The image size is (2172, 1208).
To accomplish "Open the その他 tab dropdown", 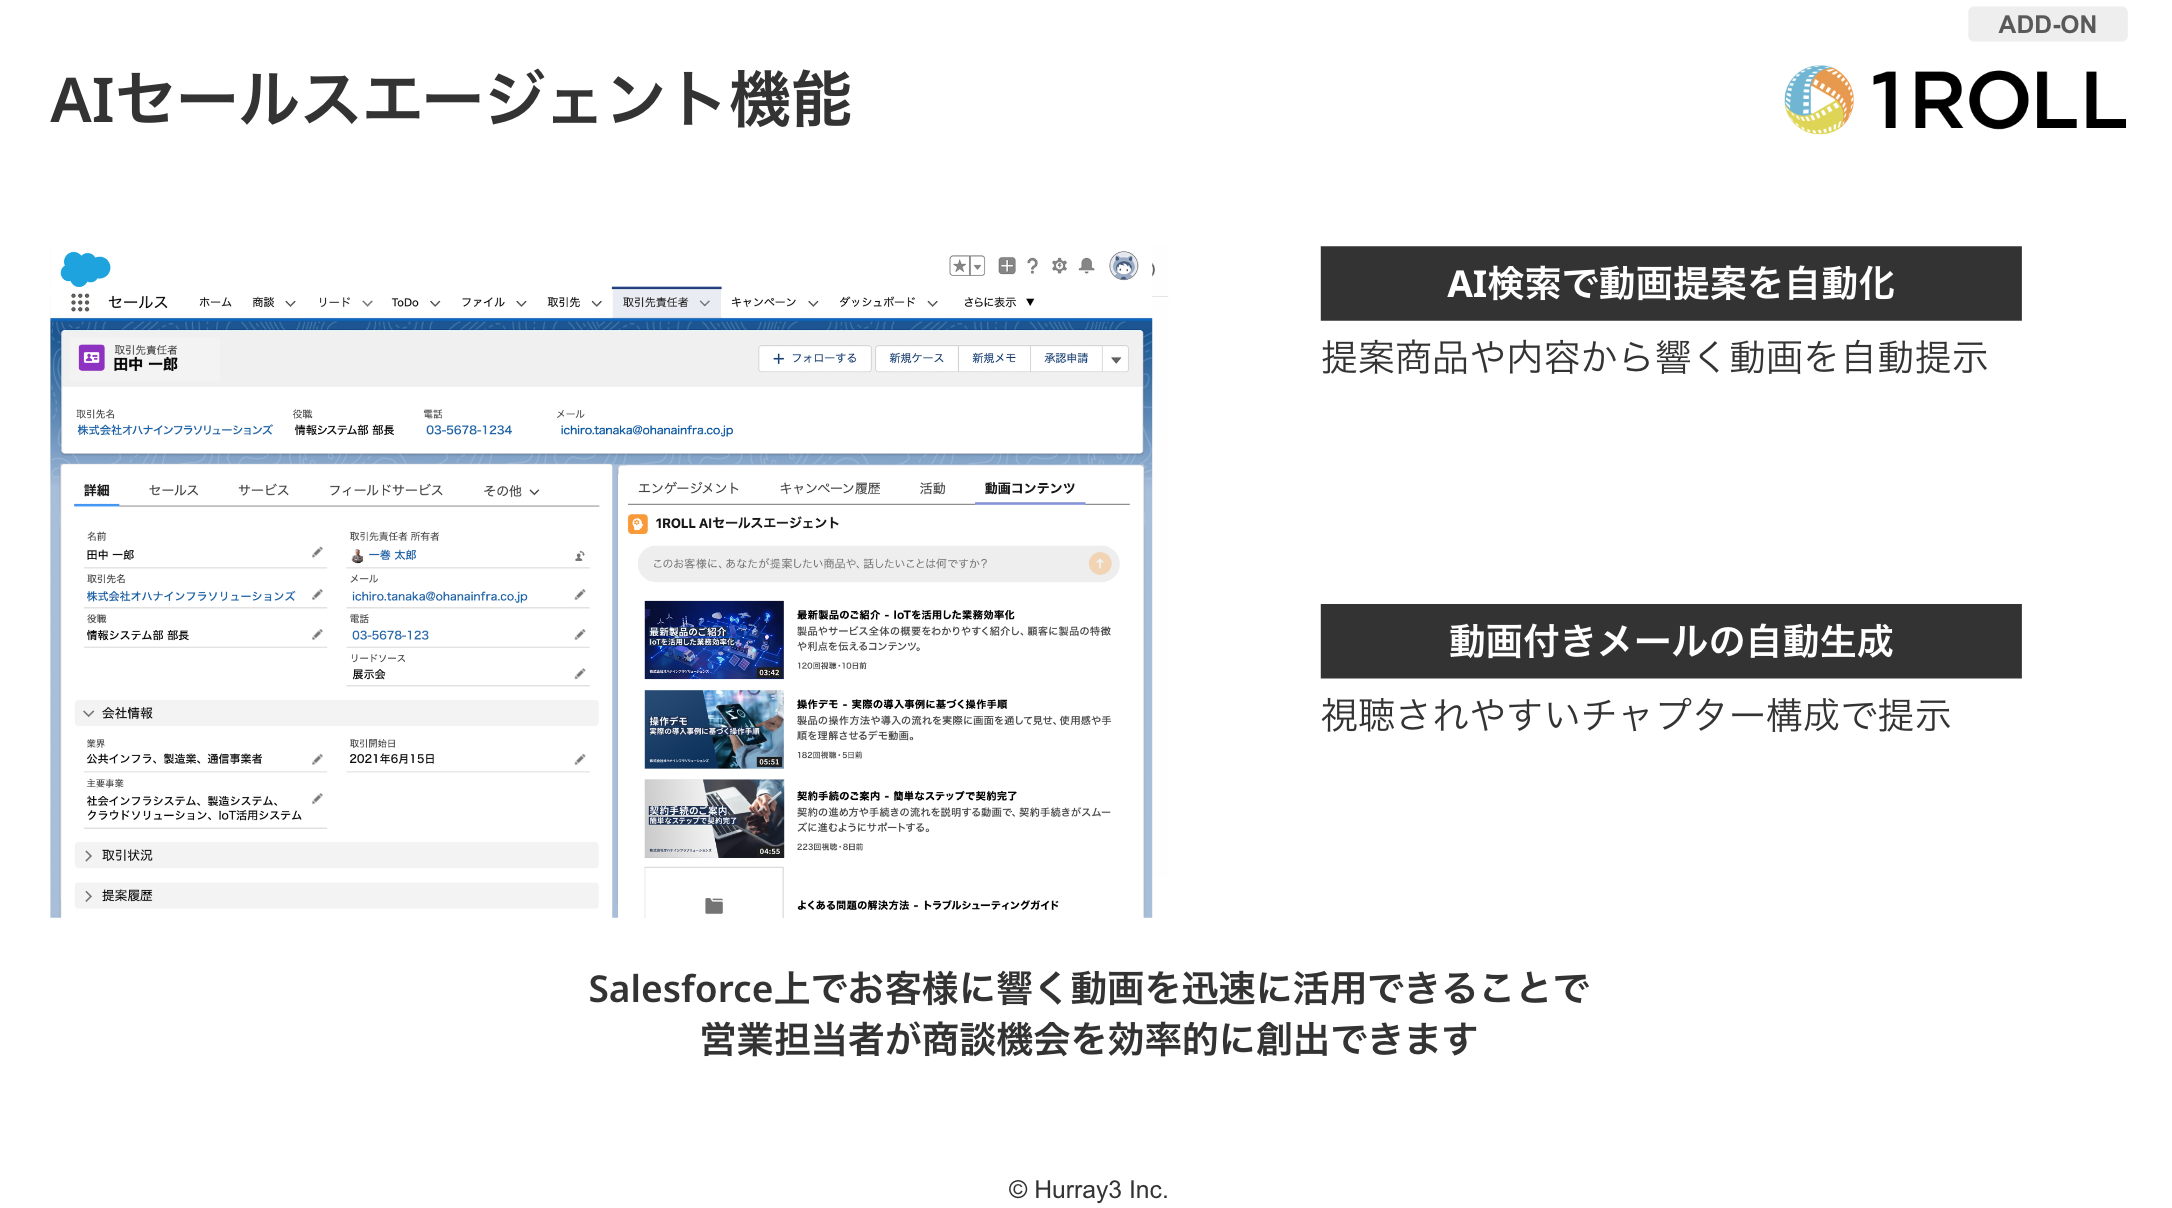I will click(511, 491).
